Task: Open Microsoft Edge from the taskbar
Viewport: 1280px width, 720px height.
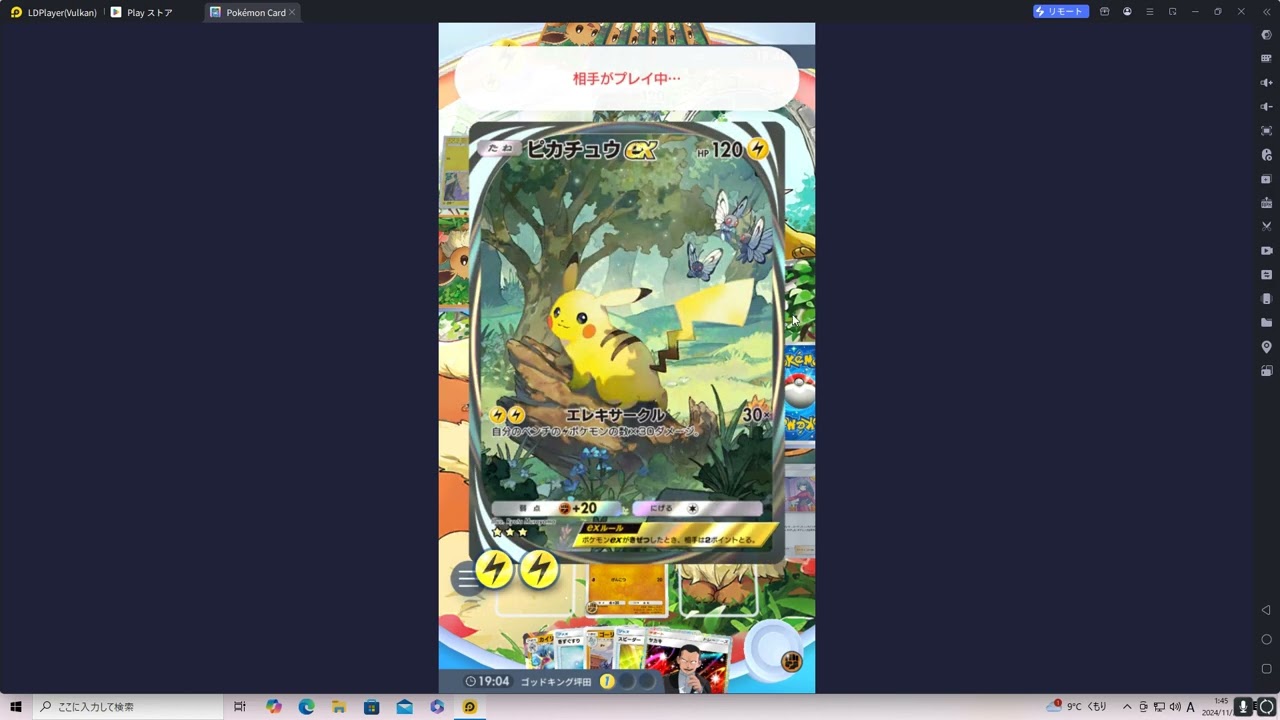Action: 306,707
